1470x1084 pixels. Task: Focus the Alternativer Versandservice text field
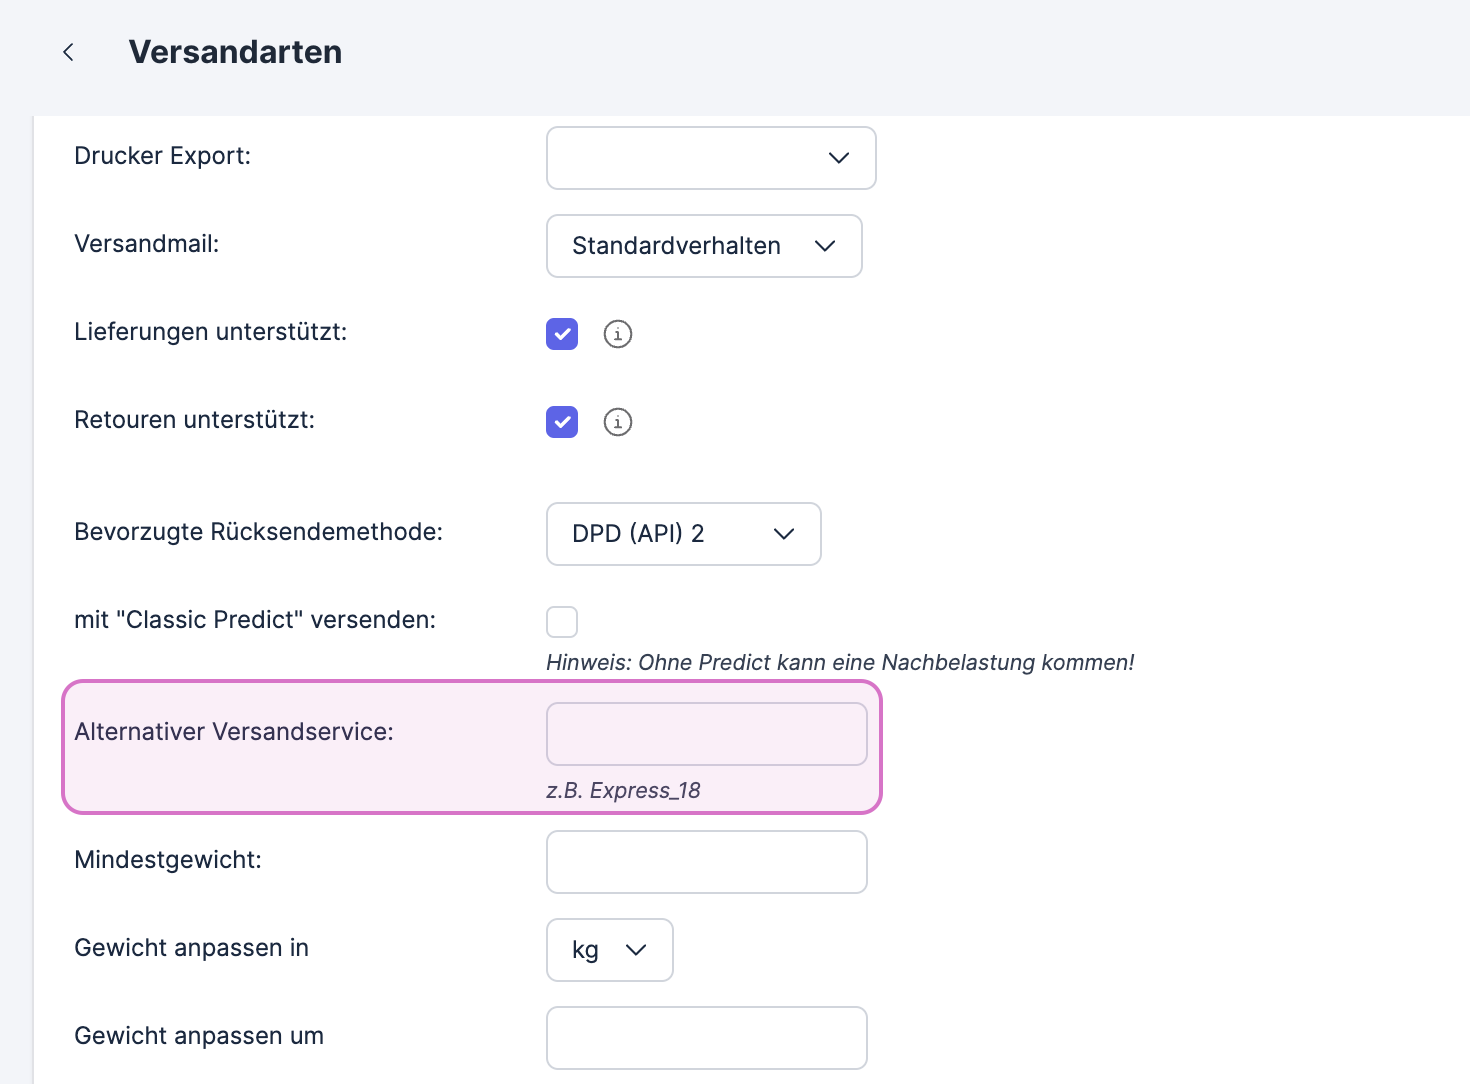click(706, 734)
